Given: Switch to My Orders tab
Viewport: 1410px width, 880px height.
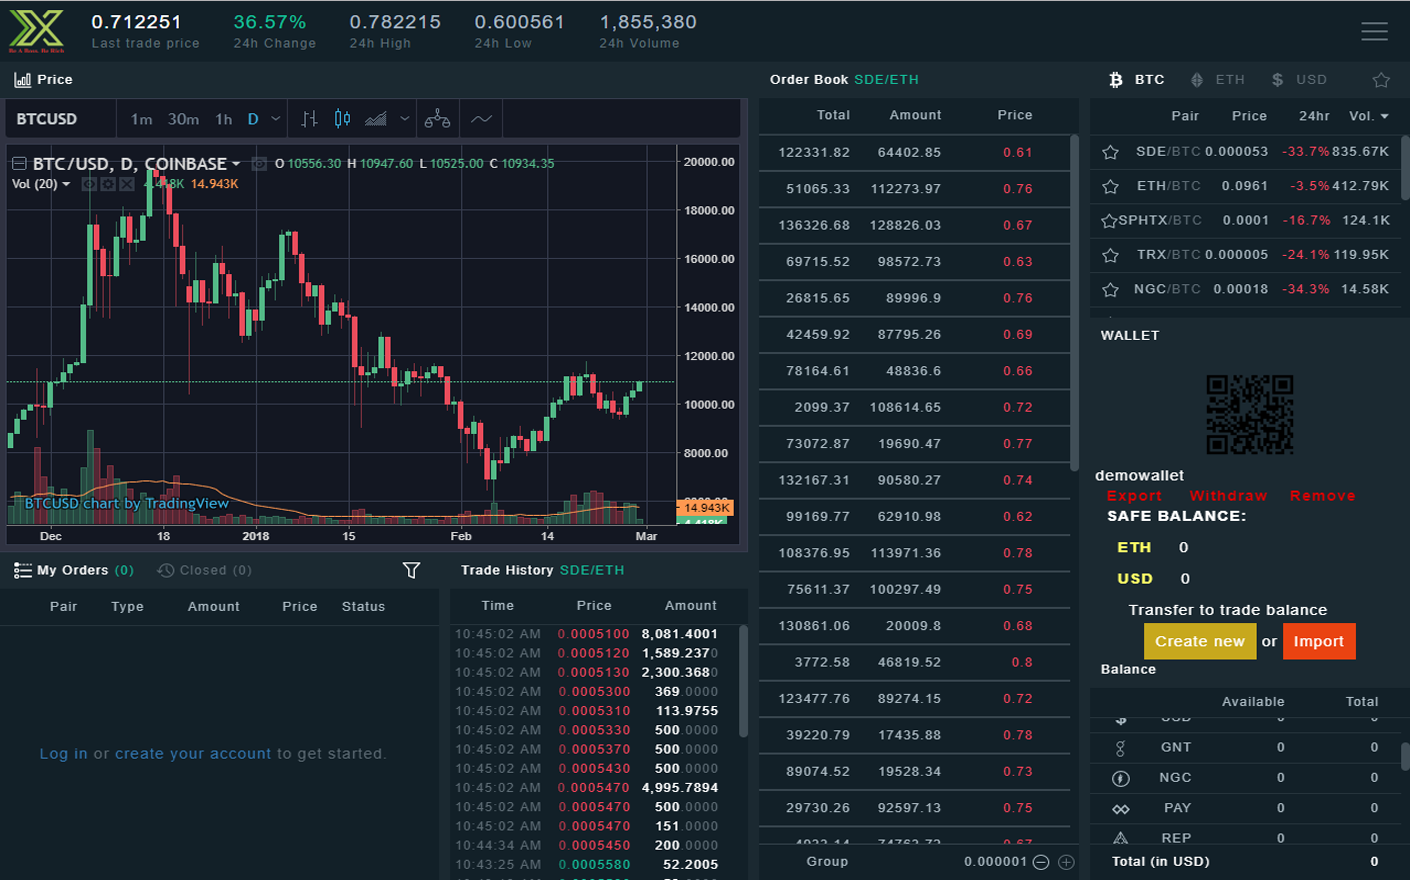Looking at the screenshot, I should [72, 570].
